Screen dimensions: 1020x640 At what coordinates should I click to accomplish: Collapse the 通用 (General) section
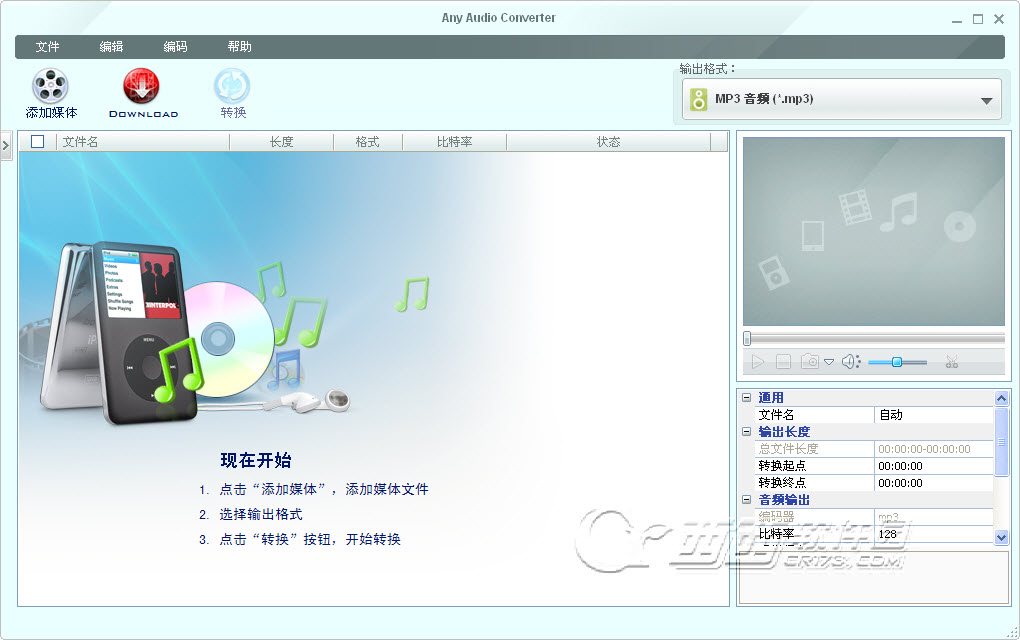[747, 397]
